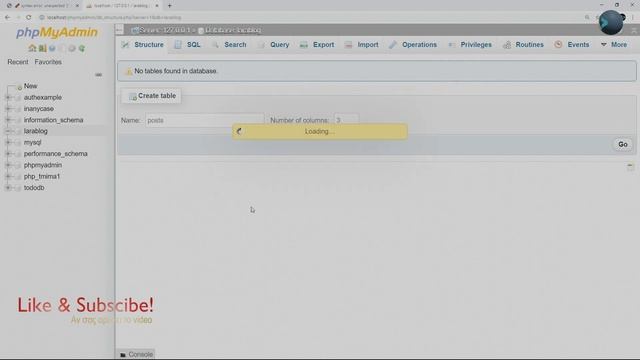Select the authexample database
This screenshot has height=360, width=640.
(43, 98)
